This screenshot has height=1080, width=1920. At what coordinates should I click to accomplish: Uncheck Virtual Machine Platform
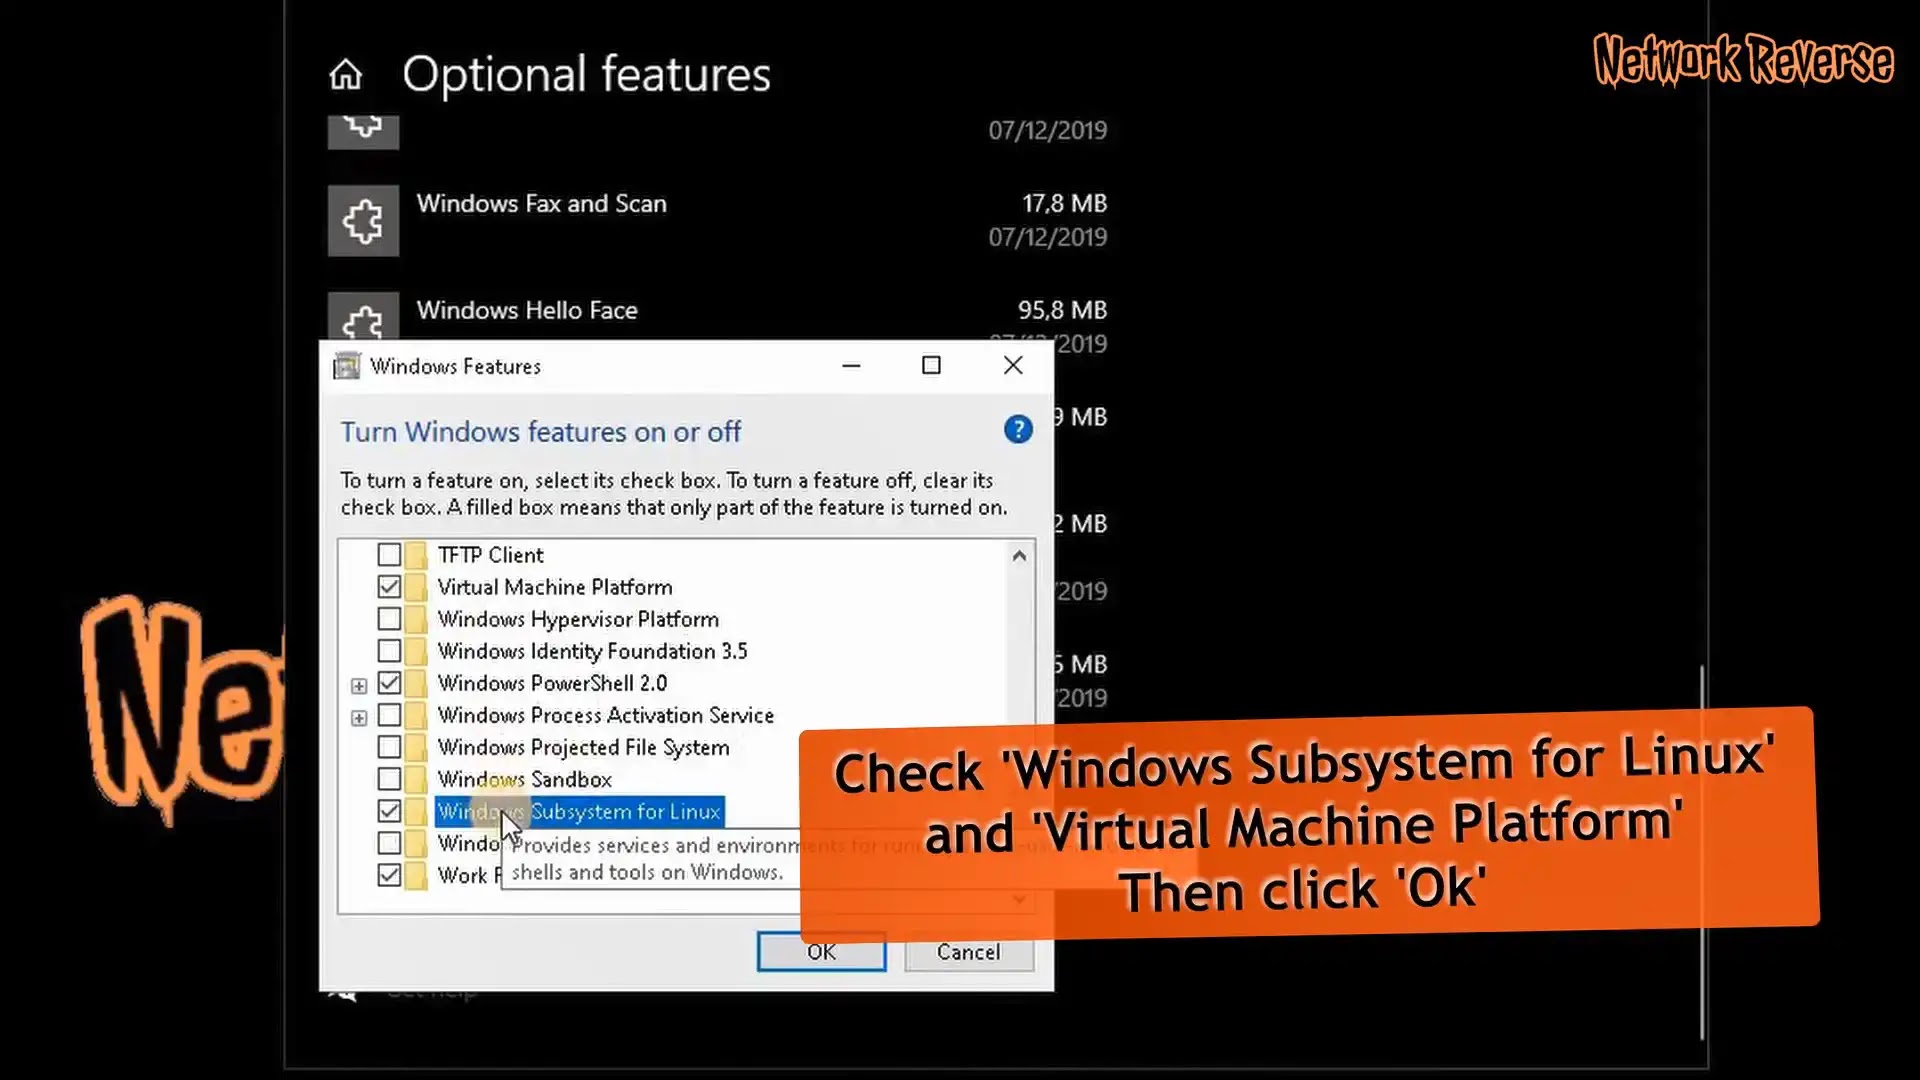point(390,586)
